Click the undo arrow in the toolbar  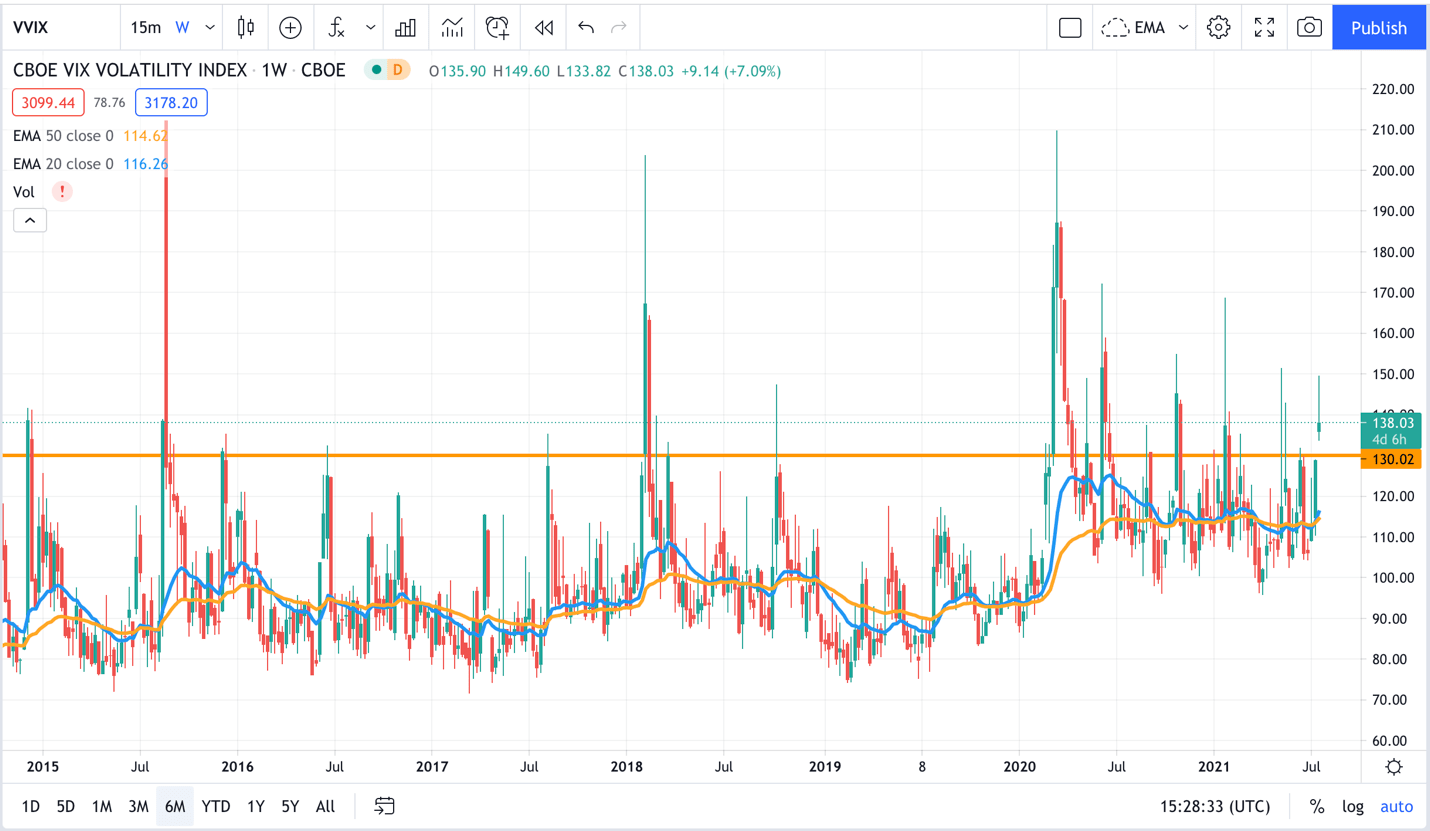586,28
